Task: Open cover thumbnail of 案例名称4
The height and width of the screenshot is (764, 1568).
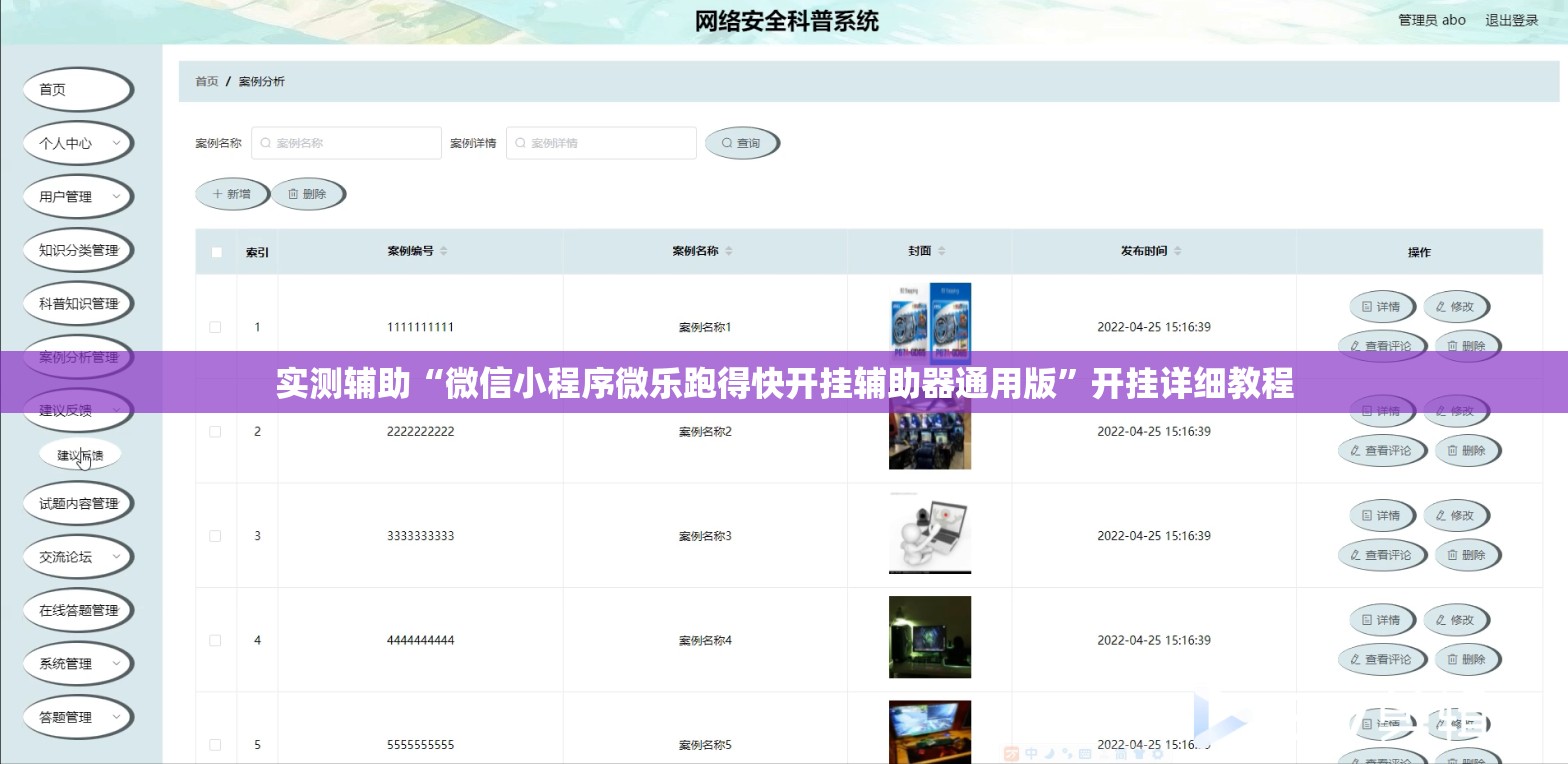Action: click(930, 637)
